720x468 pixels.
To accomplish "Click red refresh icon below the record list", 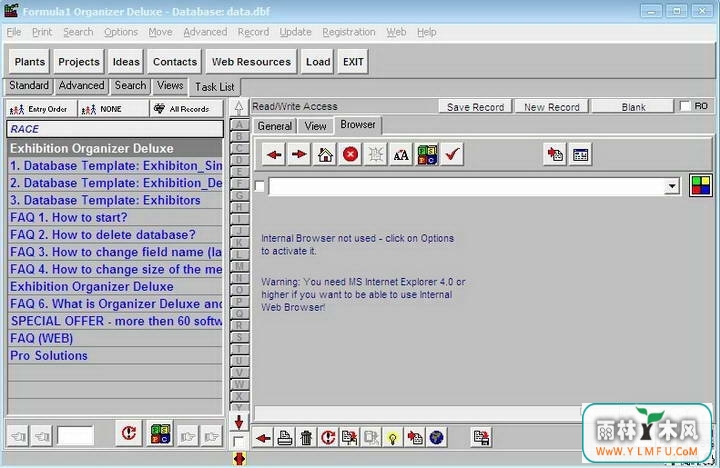I will pyautogui.click(x=129, y=433).
